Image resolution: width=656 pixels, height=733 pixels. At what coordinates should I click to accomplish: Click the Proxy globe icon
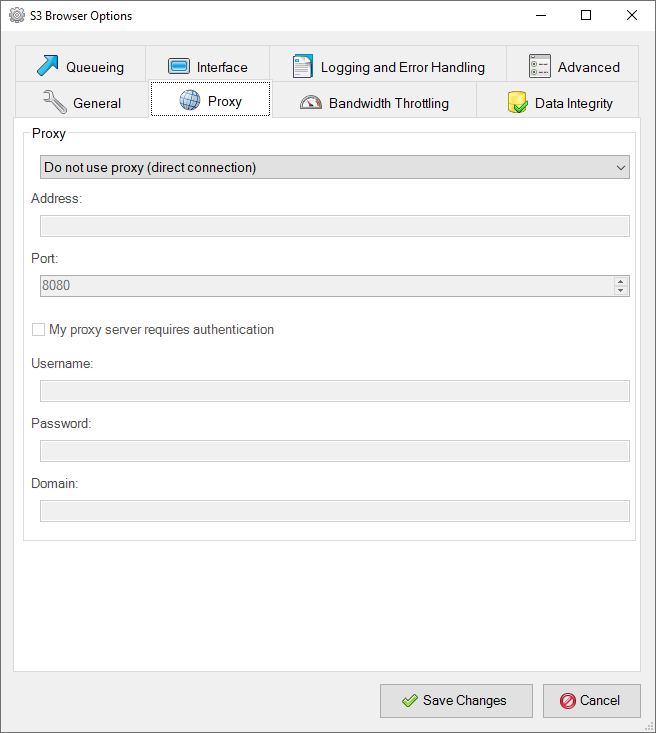point(190,100)
